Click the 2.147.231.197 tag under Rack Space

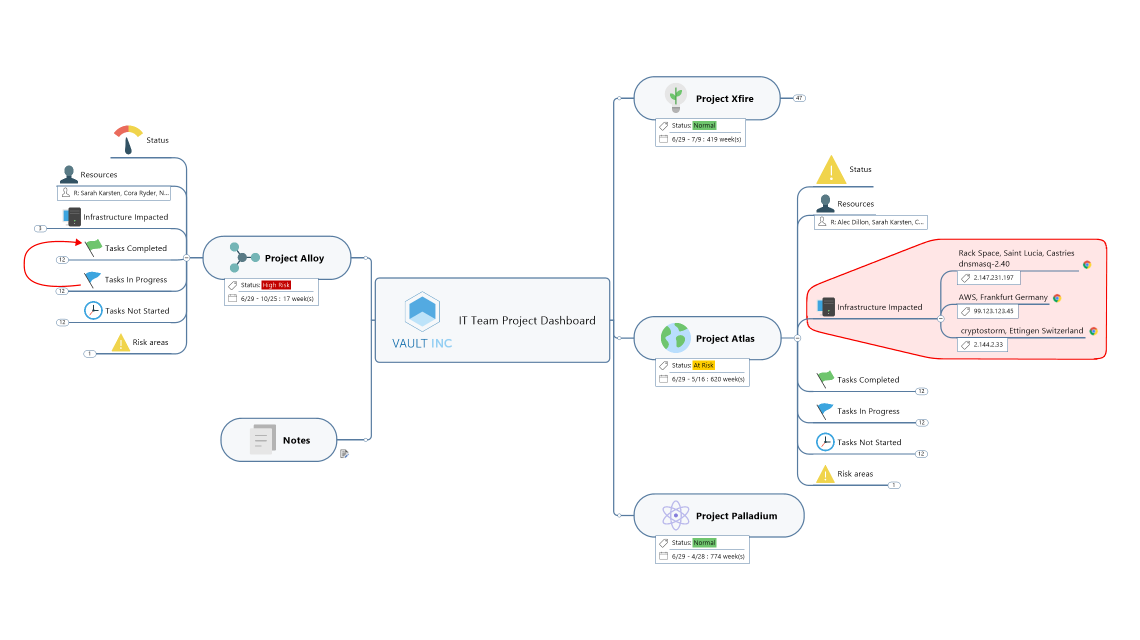click(988, 277)
